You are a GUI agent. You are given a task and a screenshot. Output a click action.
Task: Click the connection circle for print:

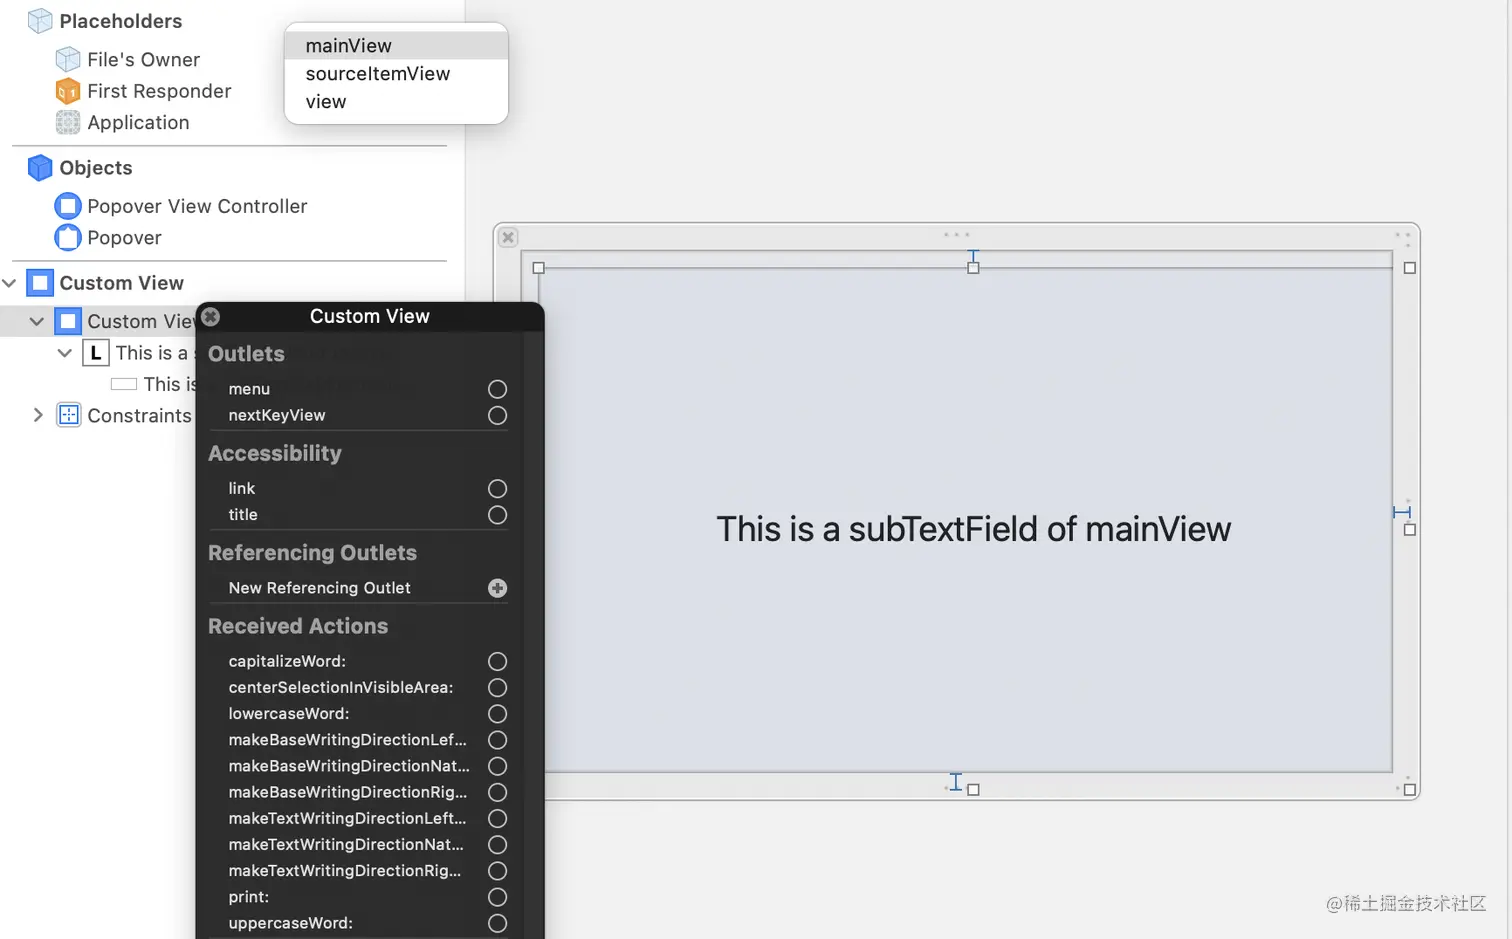497,897
